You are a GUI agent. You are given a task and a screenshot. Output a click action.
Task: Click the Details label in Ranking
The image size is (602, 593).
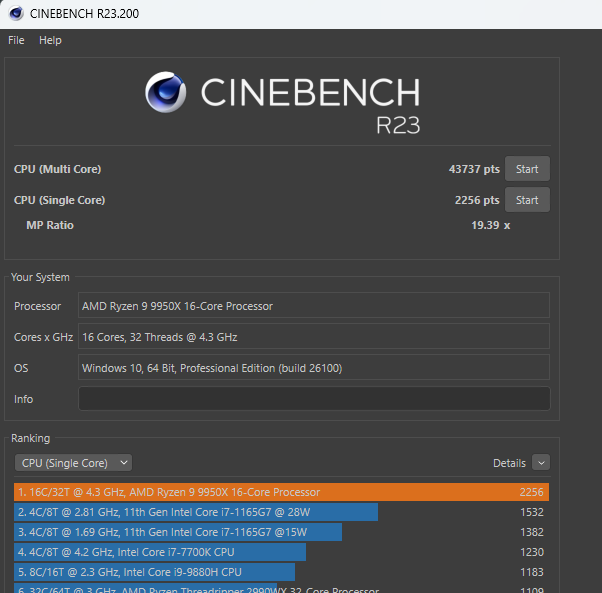pos(509,463)
